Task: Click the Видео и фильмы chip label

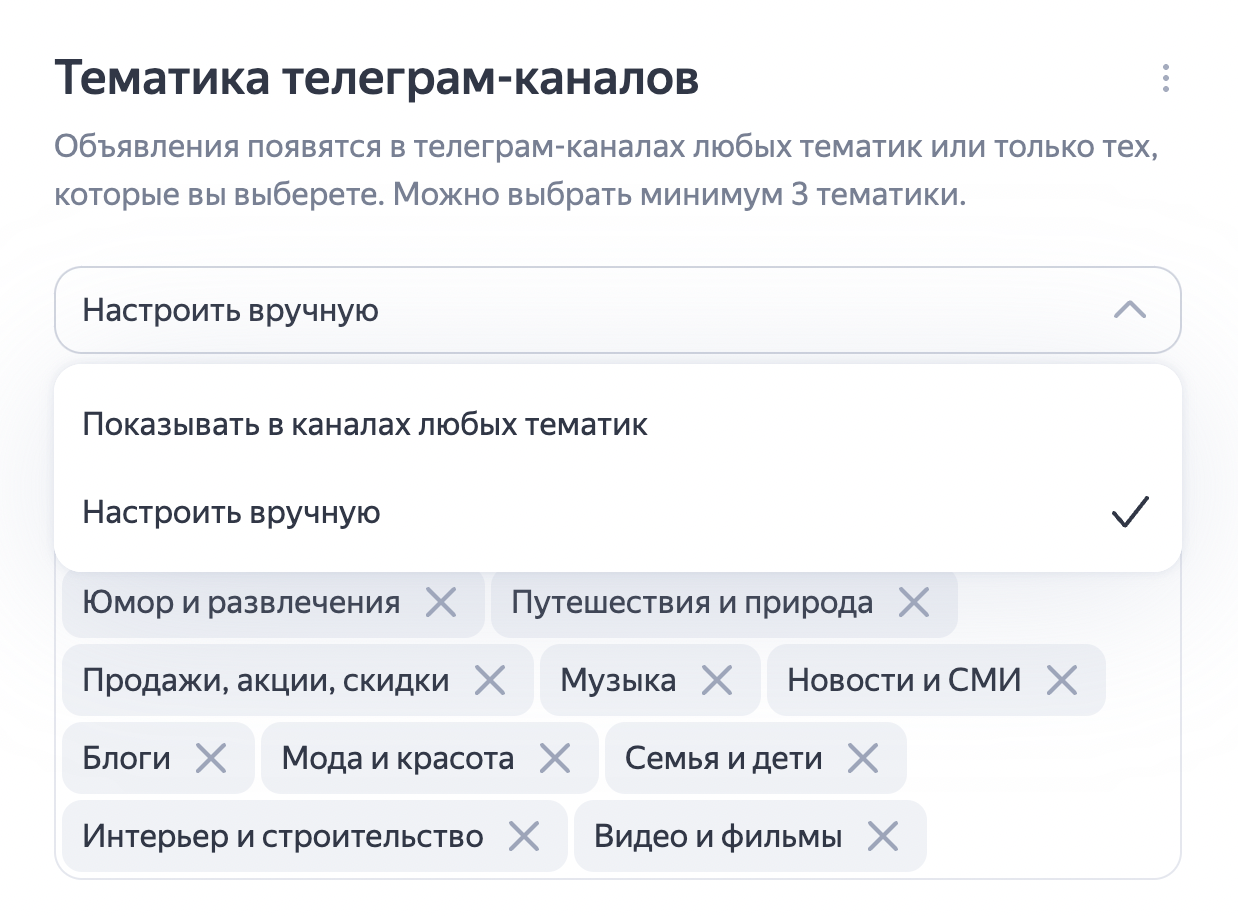Action: pos(718,836)
